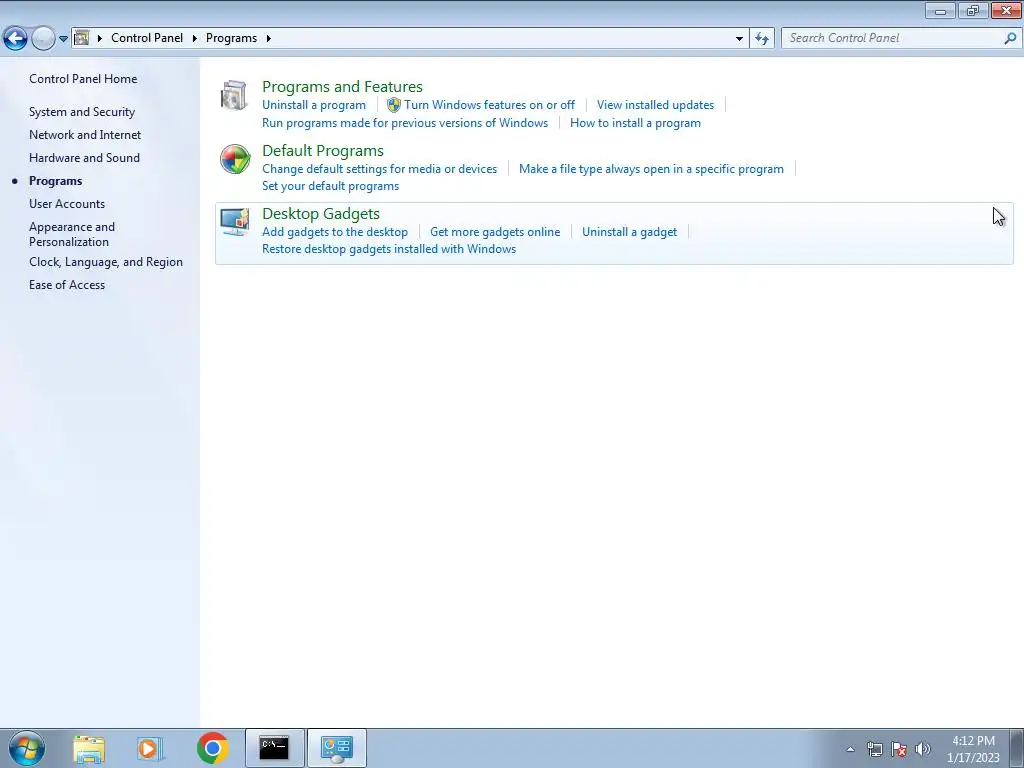Click the Control Panel address bar icon
Screen dimensions: 1024x768
point(82,38)
